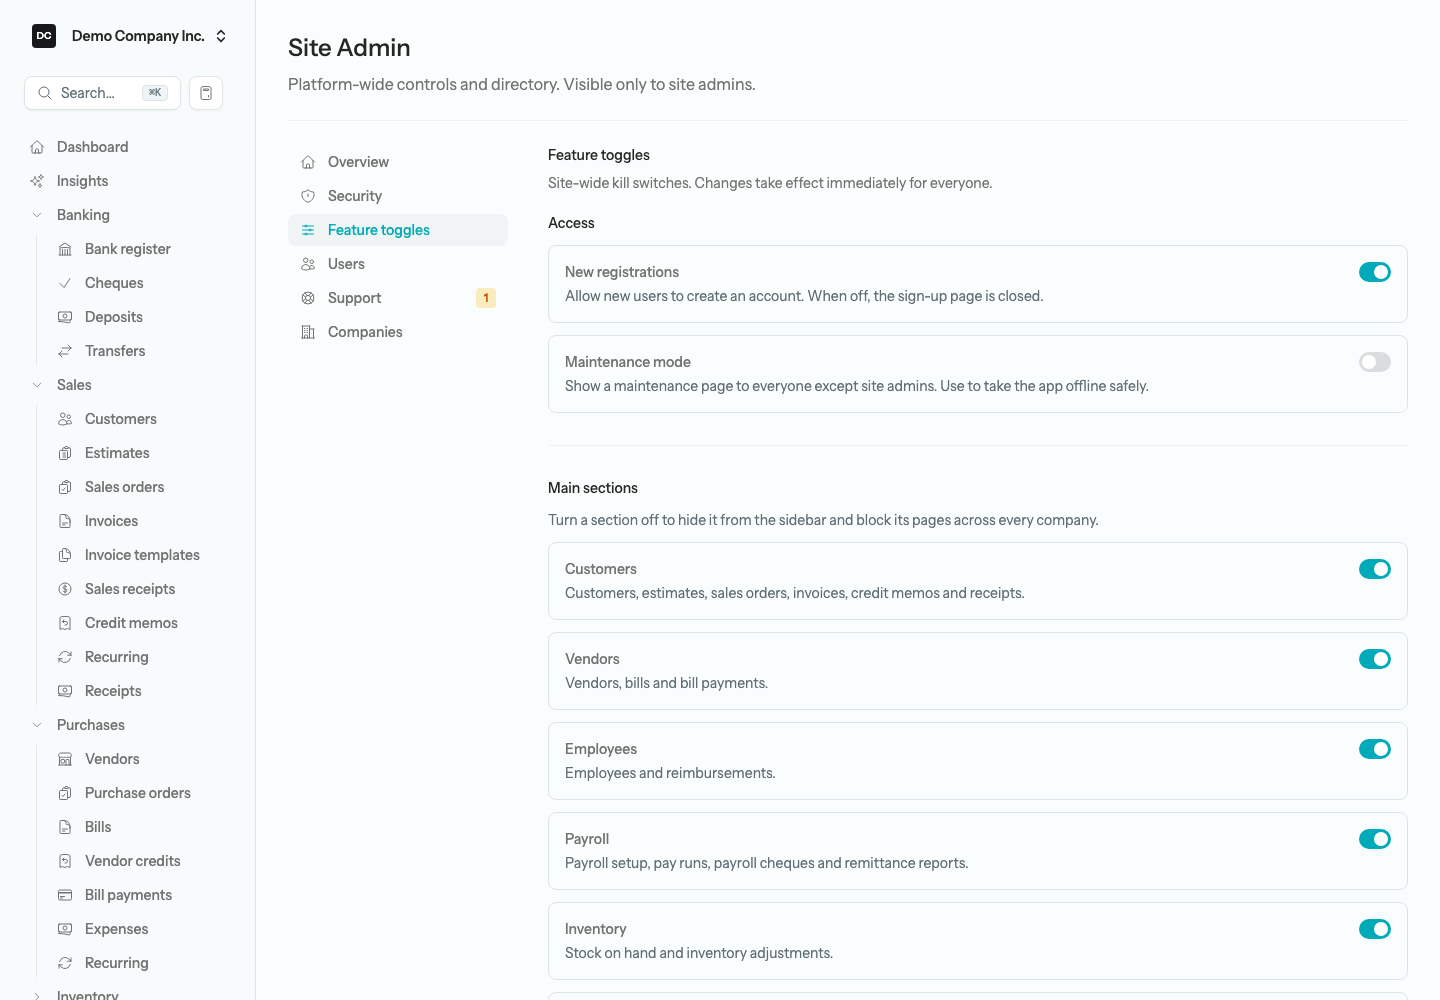The image size is (1440, 1000).
Task: Open the Feature toggles admin tab
Action: [398, 230]
